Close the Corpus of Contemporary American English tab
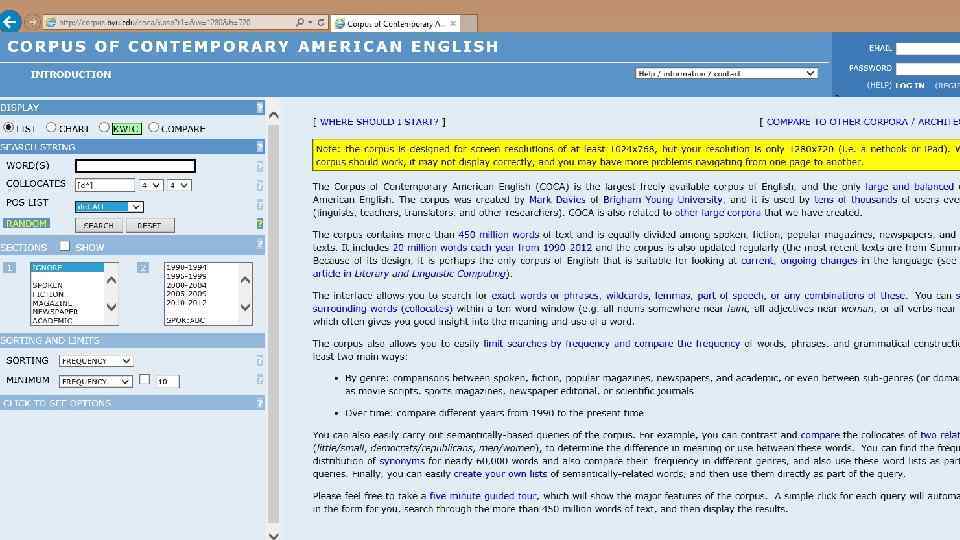960x540 pixels. click(453, 23)
